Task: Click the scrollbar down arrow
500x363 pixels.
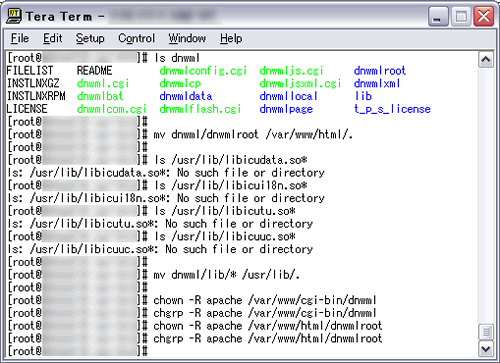Action: tap(486, 349)
